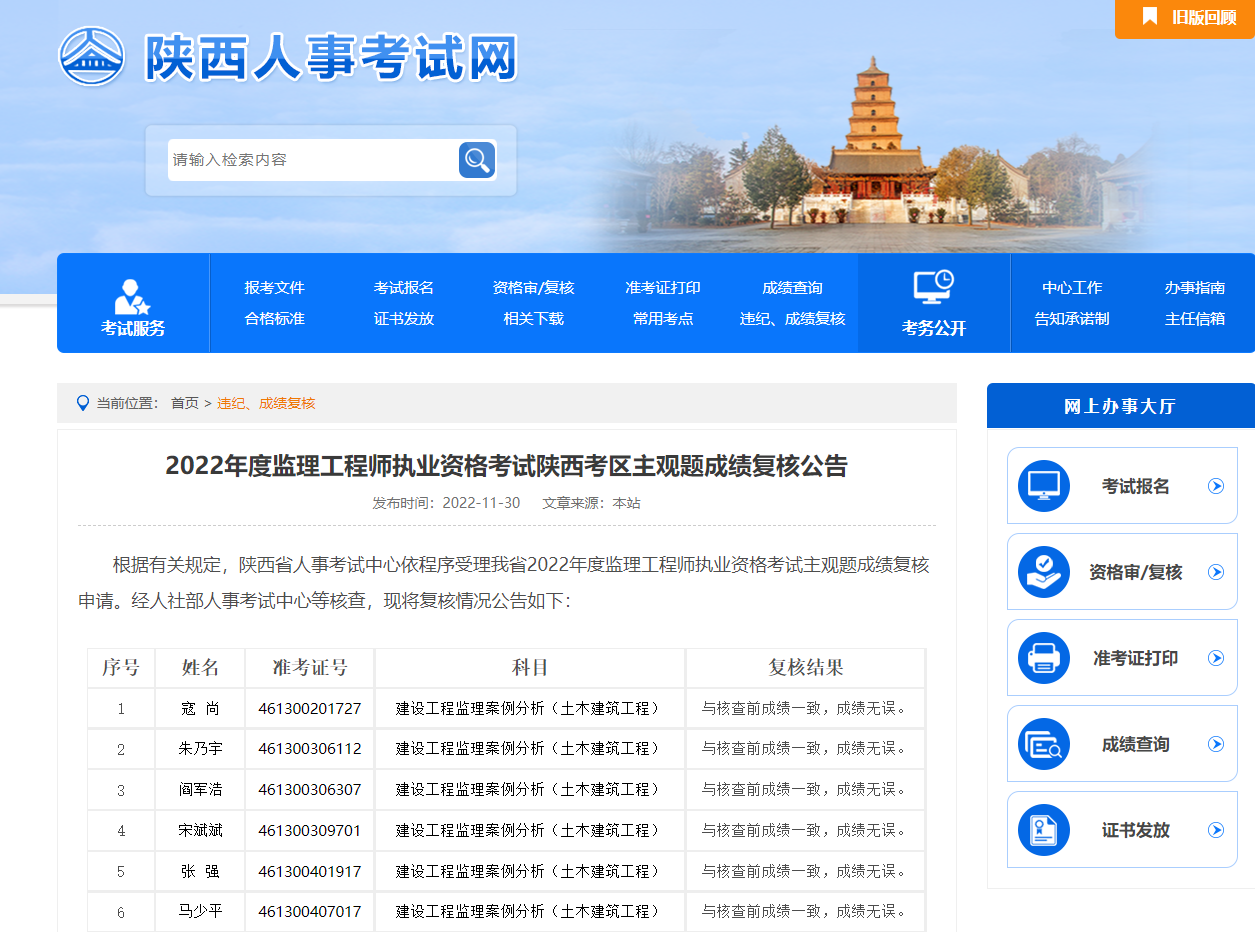This screenshot has width=1255, height=932.
Task: Click the 证书发放 certificate icon
Action: (1043, 830)
